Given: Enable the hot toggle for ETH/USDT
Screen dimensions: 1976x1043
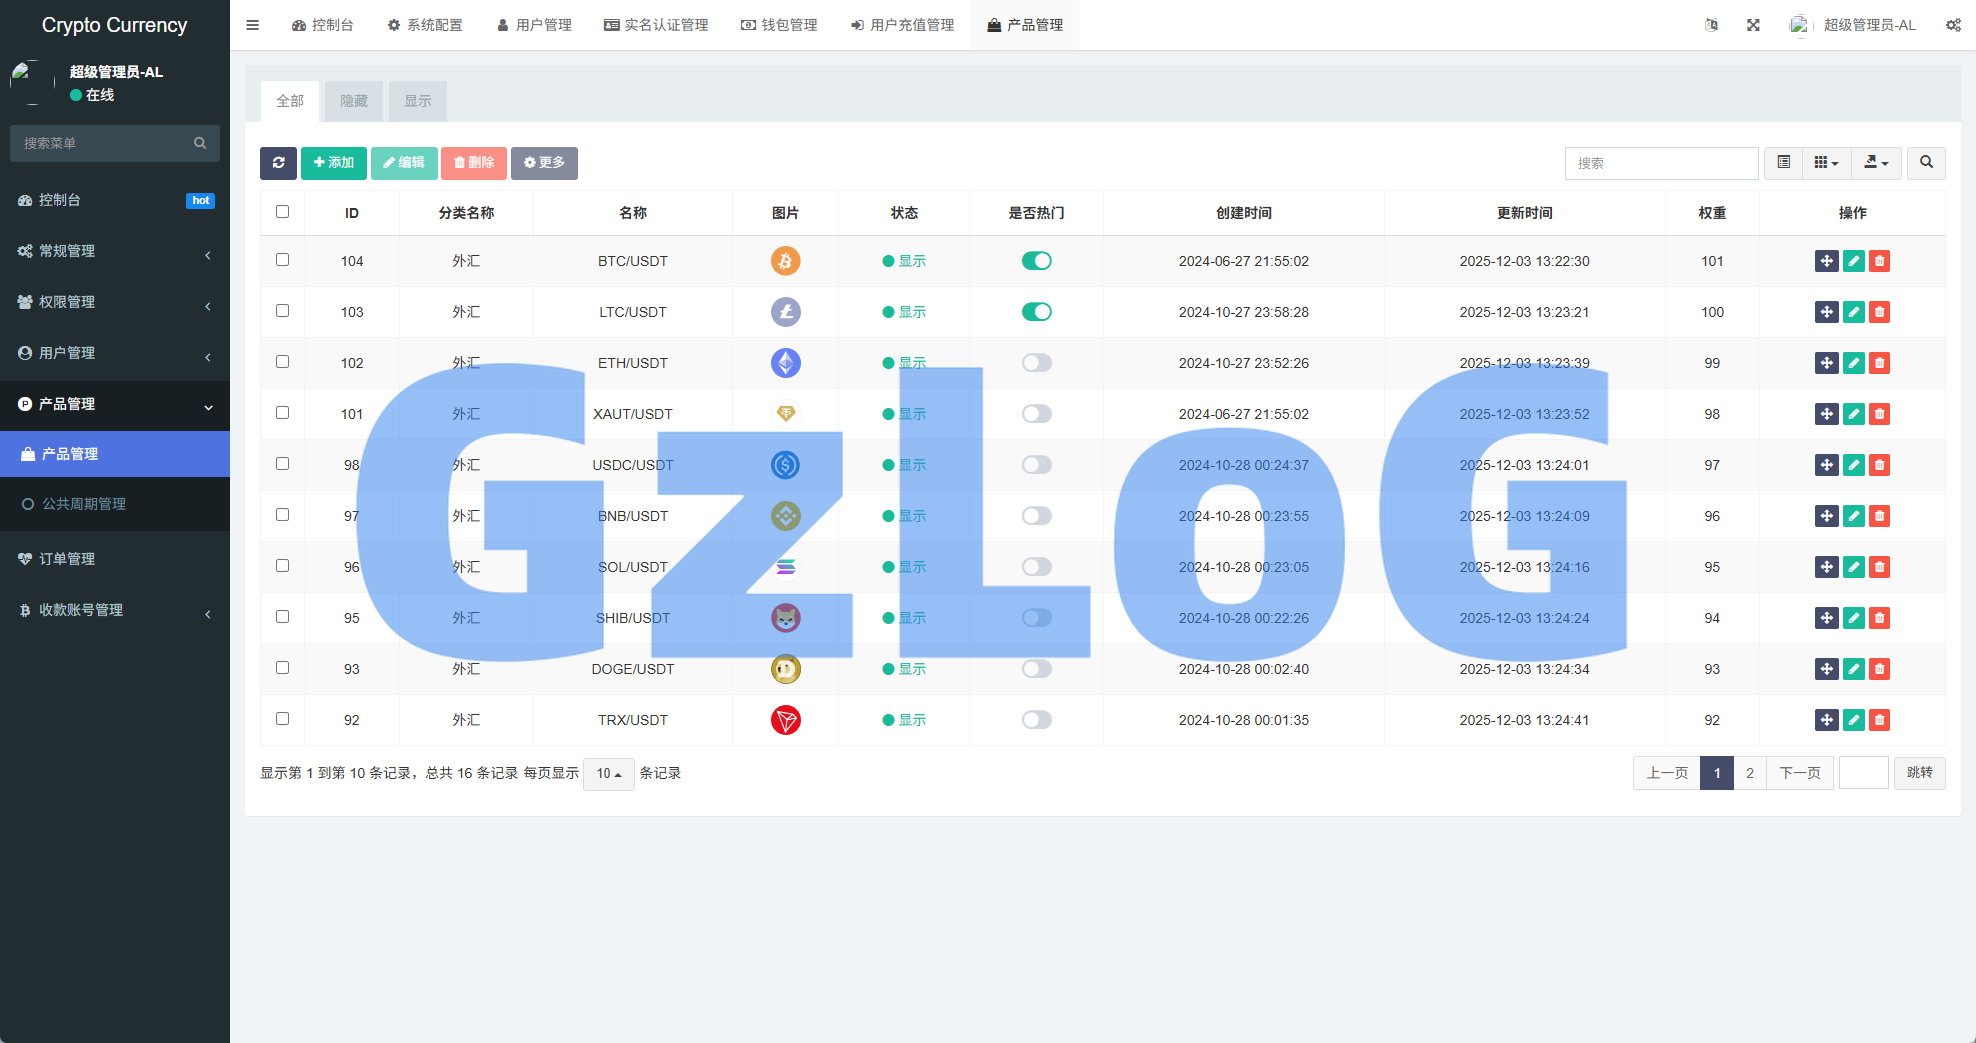Looking at the screenshot, I should [x=1037, y=363].
